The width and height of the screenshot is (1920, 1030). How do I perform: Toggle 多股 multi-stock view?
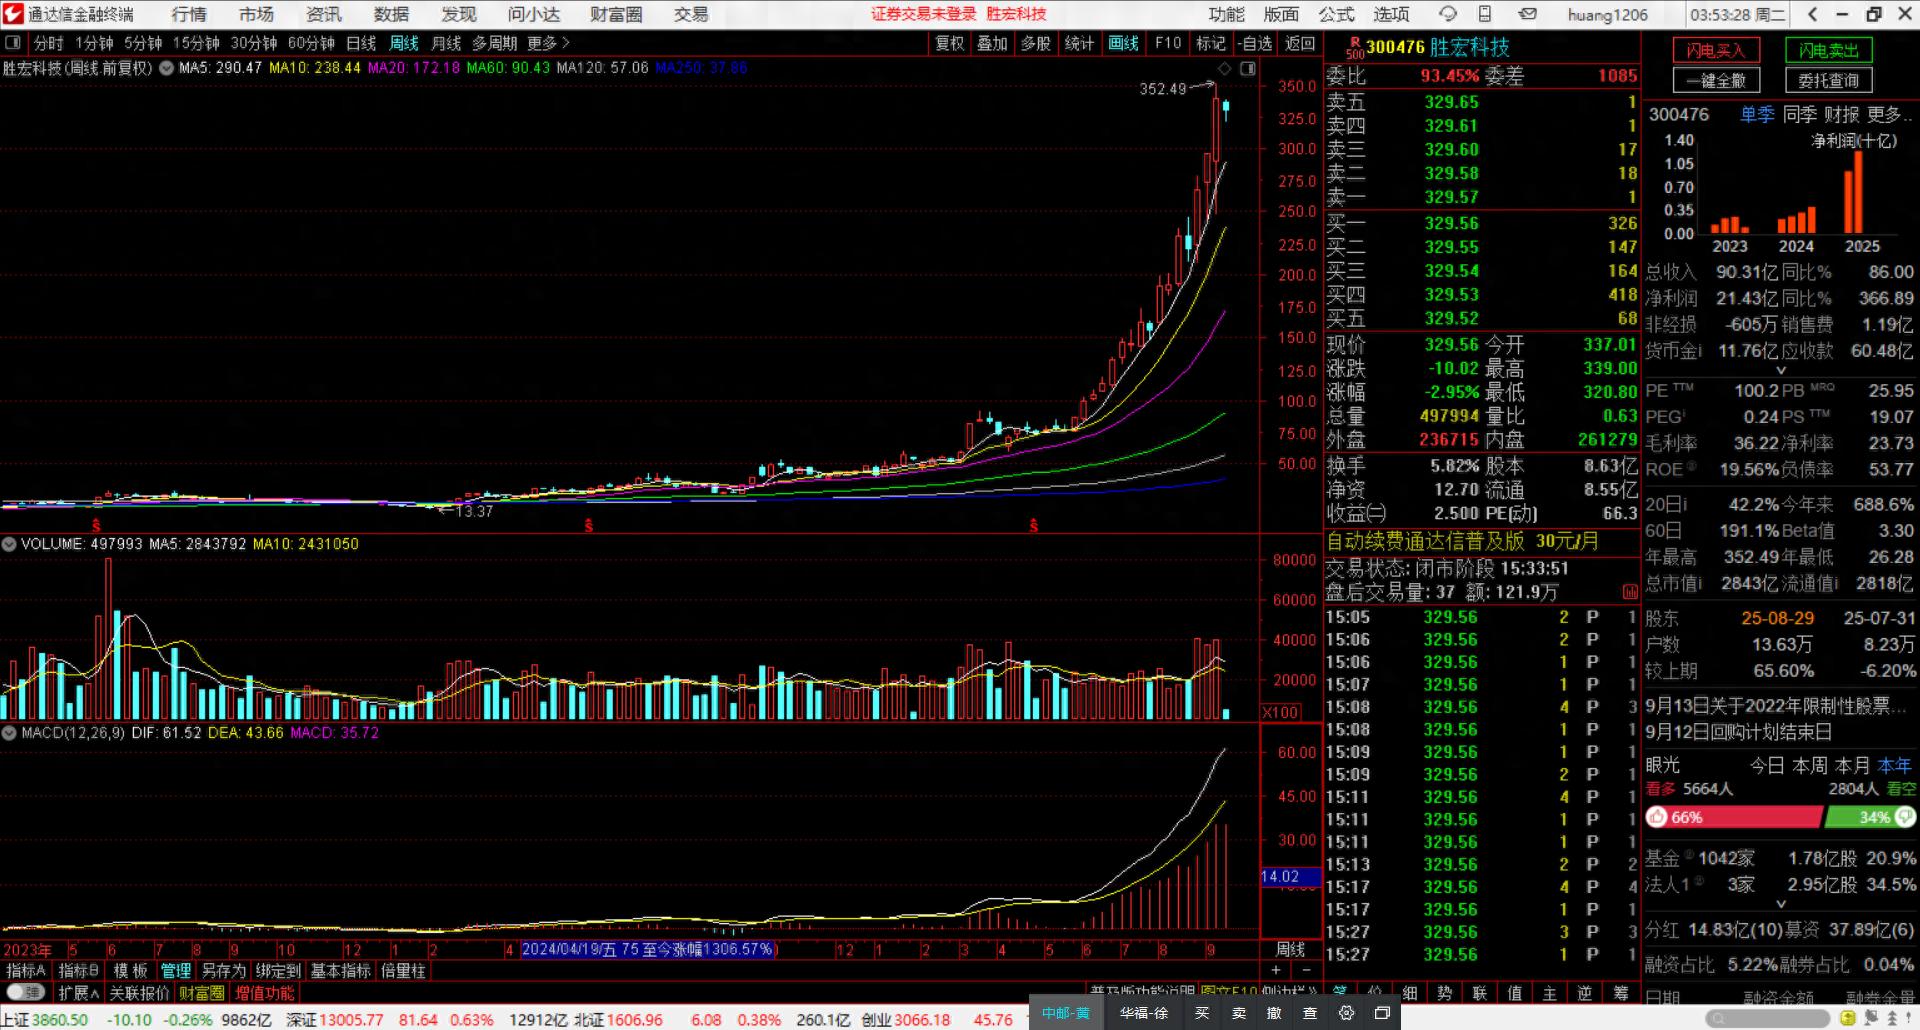pos(1036,43)
